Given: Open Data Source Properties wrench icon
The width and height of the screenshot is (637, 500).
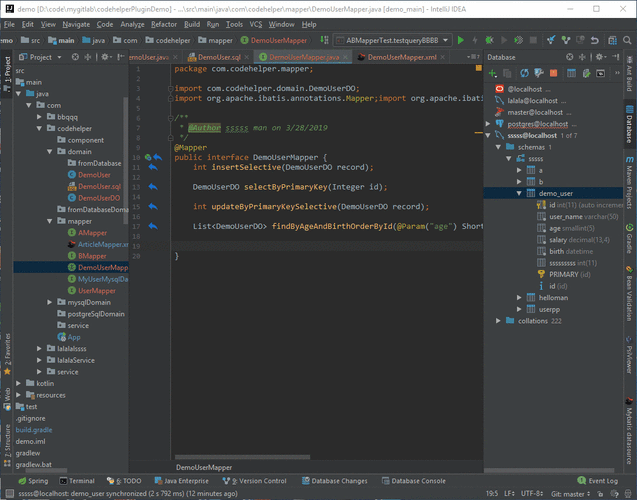Looking at the screenshot, I should (x=539, y=73).
